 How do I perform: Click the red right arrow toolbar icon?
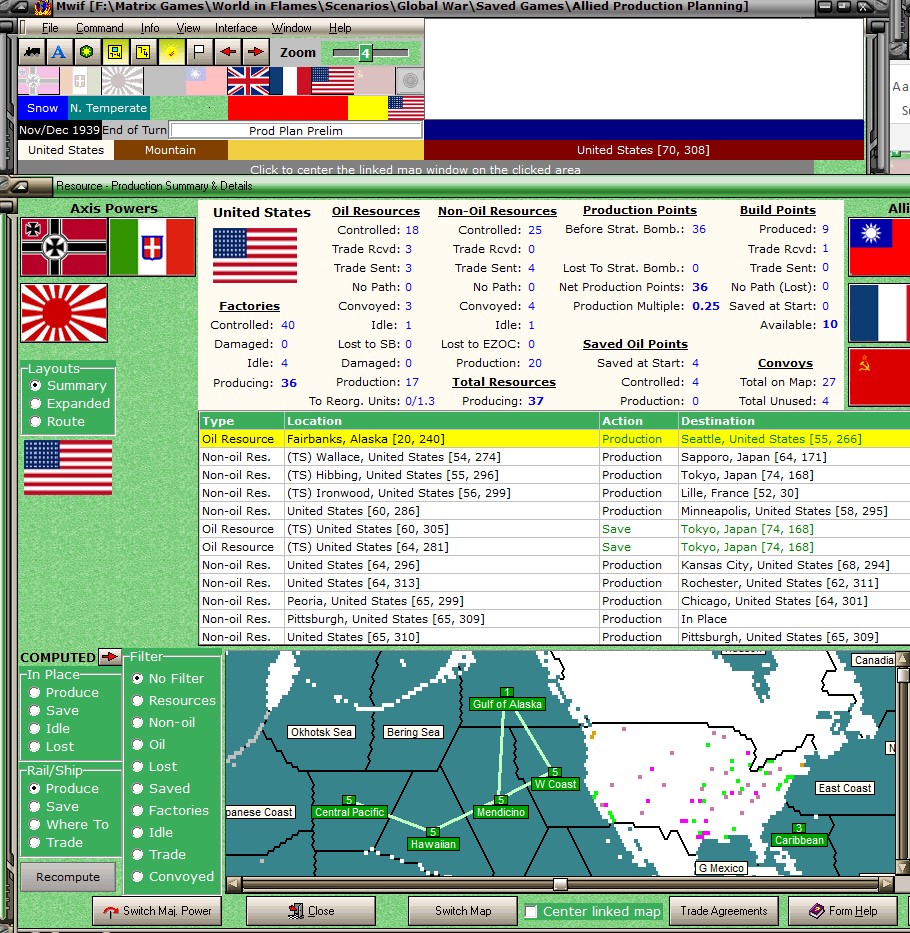coord(255,52)
